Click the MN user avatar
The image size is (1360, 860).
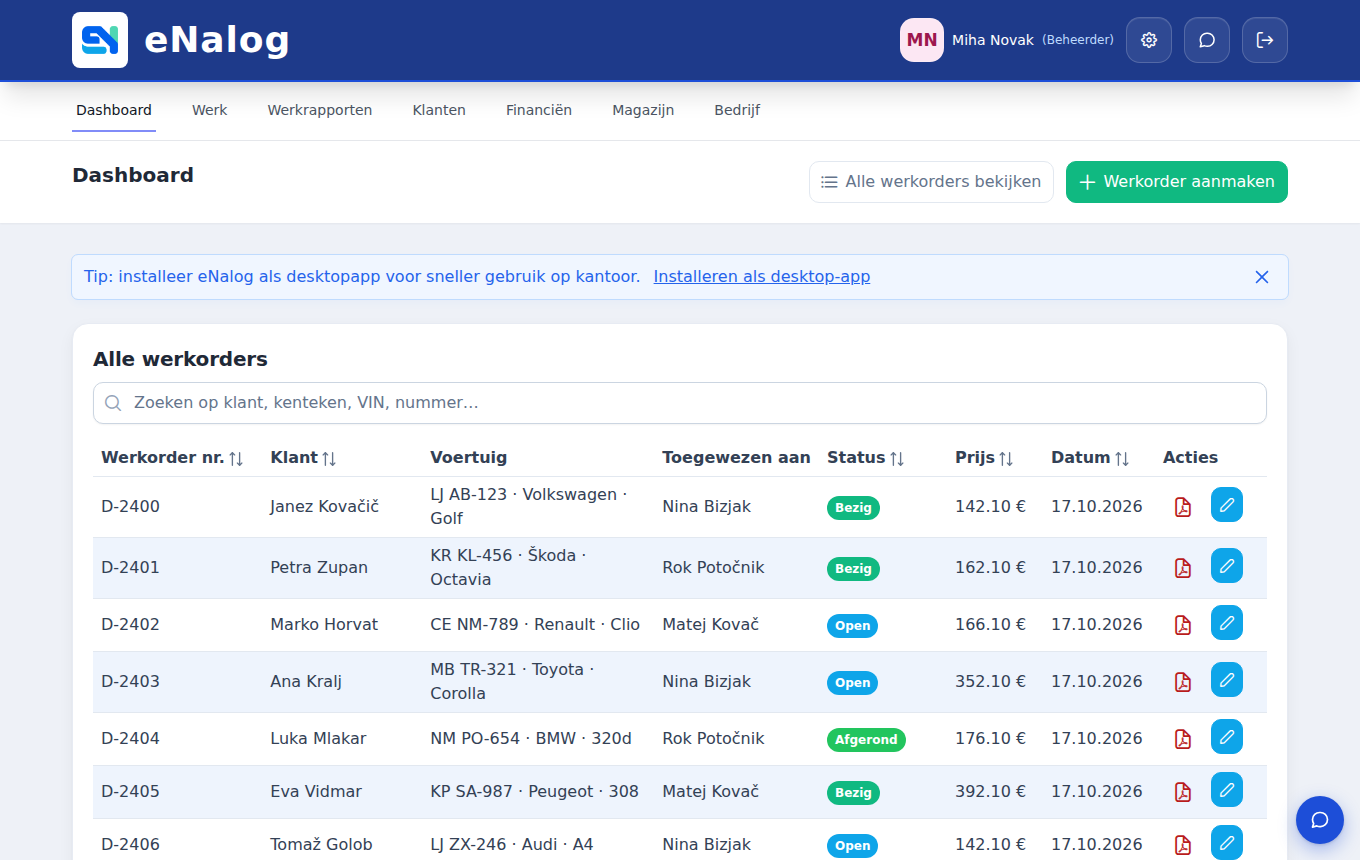pos(922,40)
